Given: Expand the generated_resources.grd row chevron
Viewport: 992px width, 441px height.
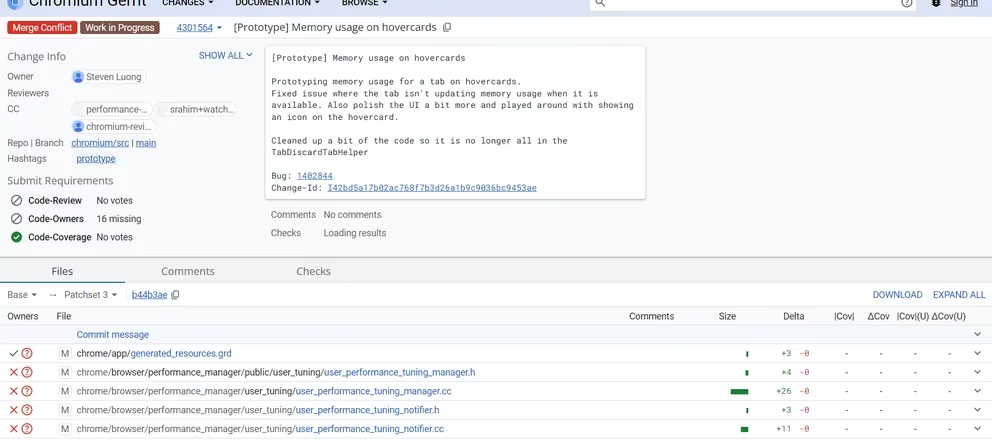Looking at the screenshot, I should (977, 354).
